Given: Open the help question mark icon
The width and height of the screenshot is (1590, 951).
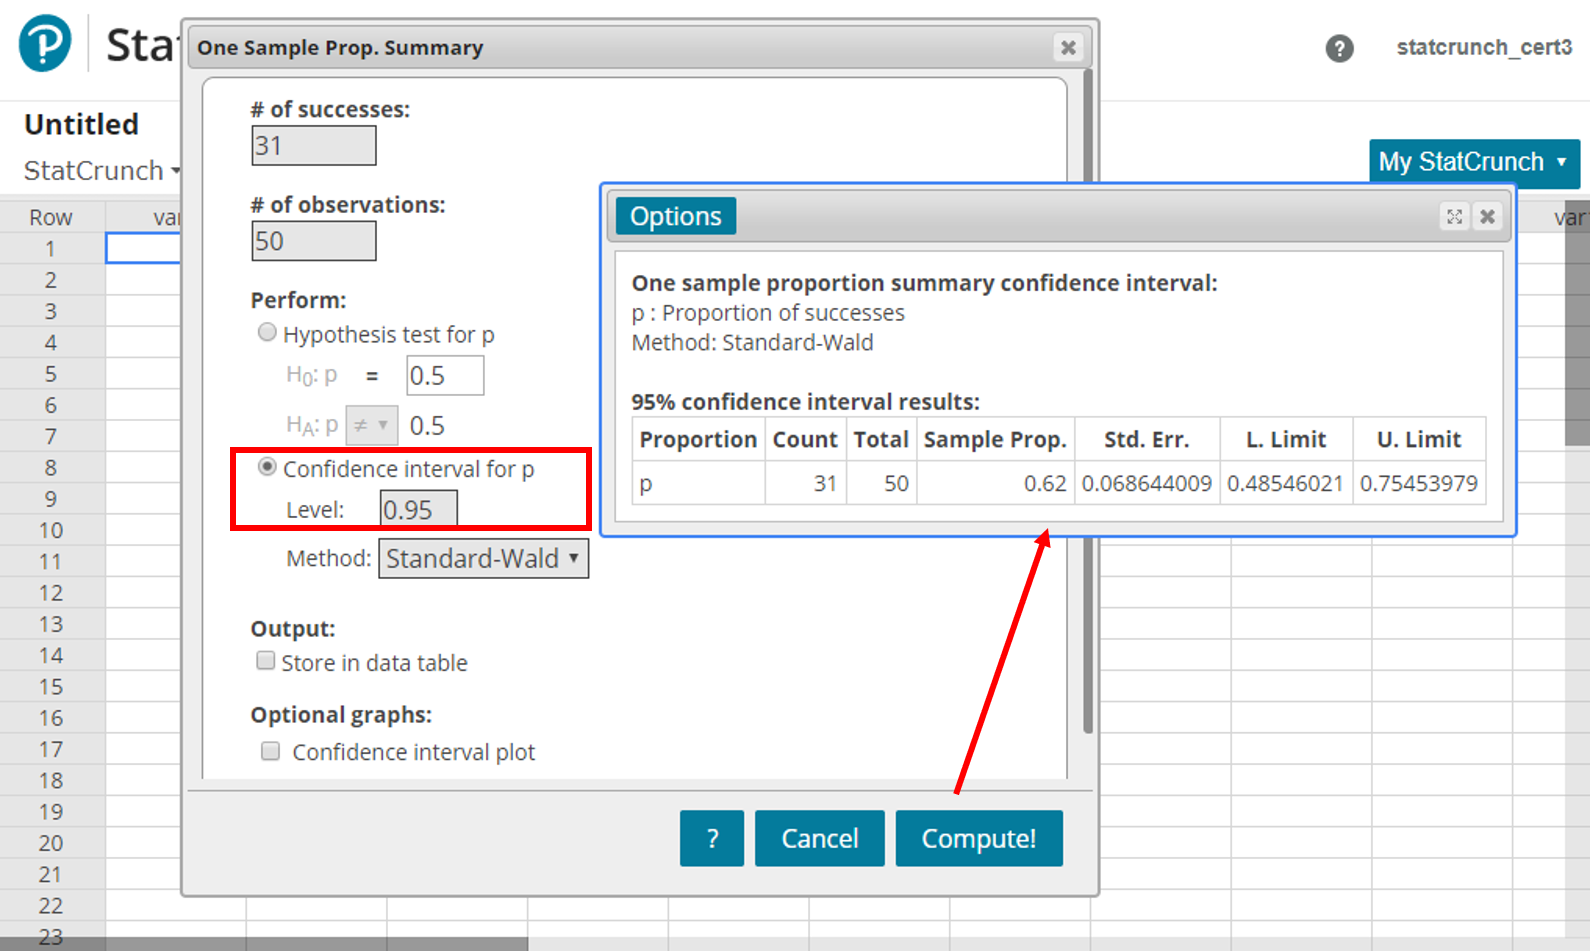Looking at the screenshot, I should coord(1339,48).
